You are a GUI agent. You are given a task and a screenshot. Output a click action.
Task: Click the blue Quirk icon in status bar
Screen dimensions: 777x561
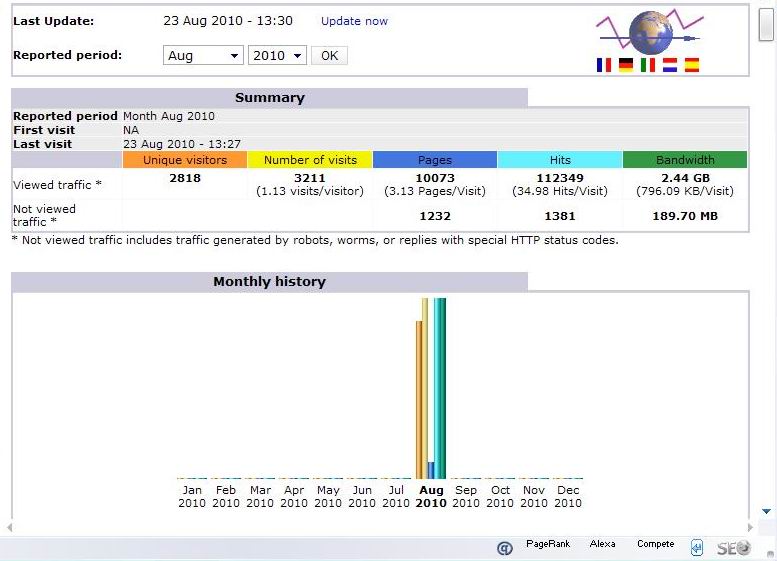pos(504,548)
